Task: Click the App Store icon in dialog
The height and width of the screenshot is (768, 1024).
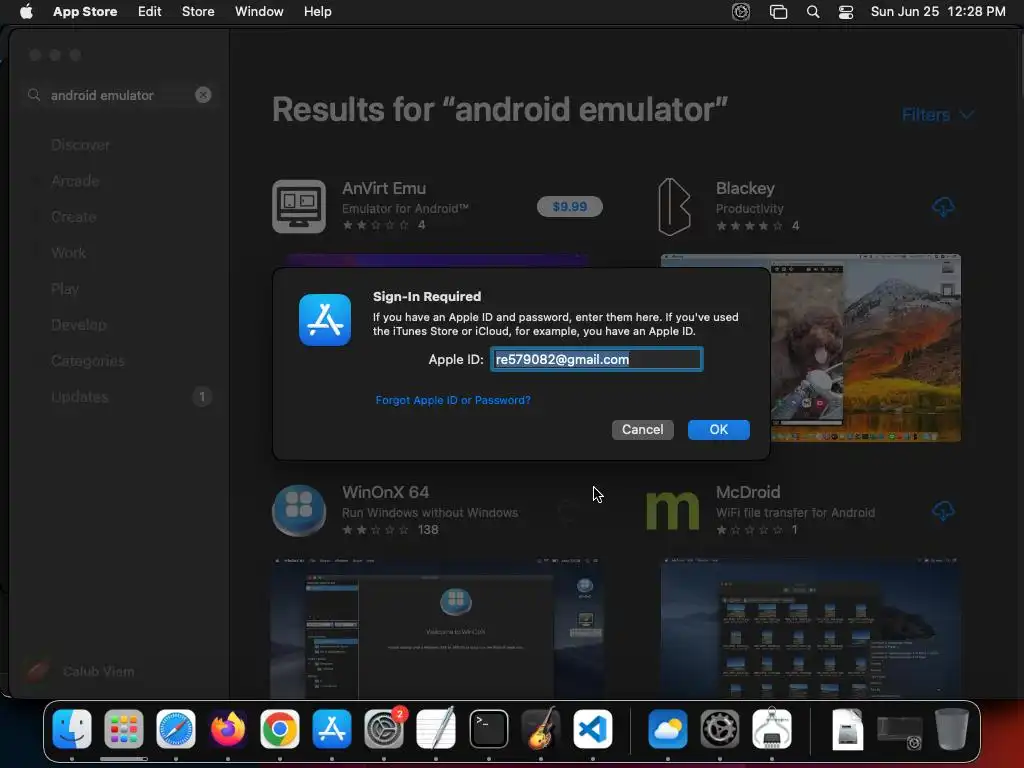Action: click(x=325, y=320)
